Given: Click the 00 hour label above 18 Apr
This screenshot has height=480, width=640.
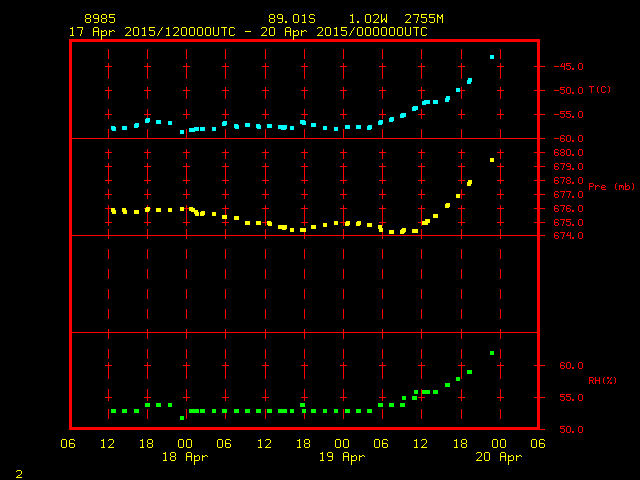Looking at the screenshot, I should [185, 444].
